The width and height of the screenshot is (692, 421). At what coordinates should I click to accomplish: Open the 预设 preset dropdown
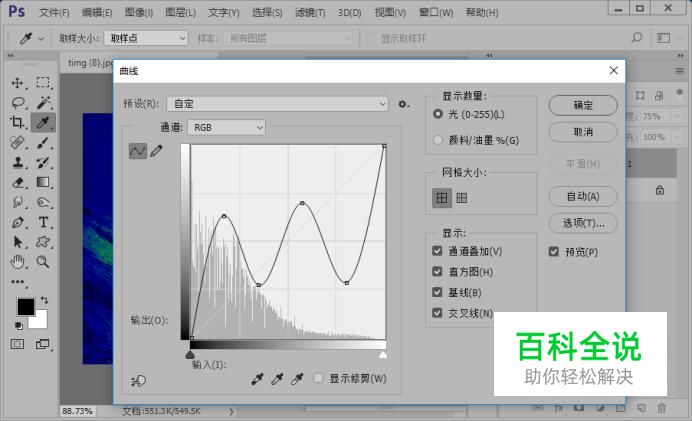[278, 104]
